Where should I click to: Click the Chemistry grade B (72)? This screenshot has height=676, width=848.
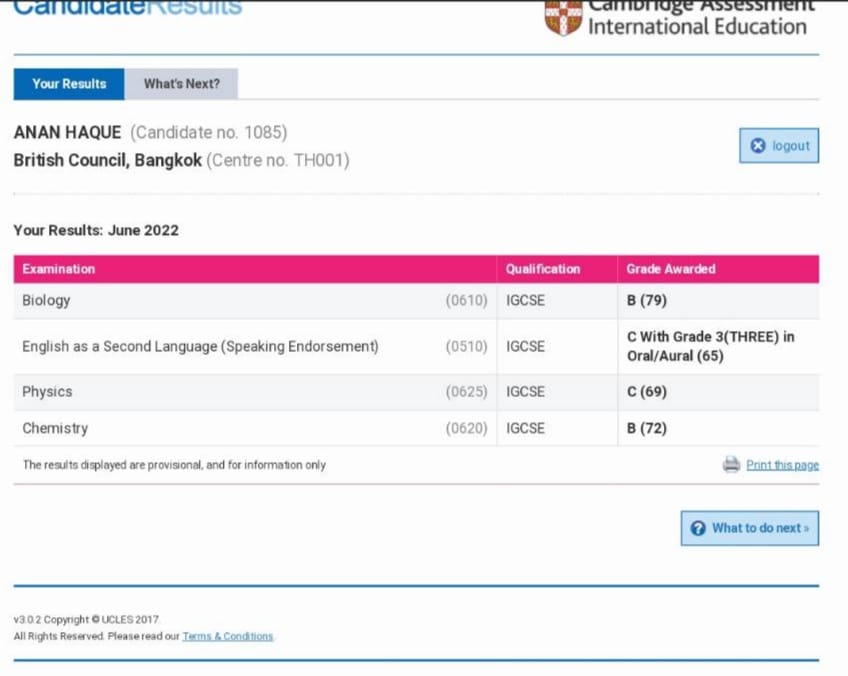coord(647,428)
